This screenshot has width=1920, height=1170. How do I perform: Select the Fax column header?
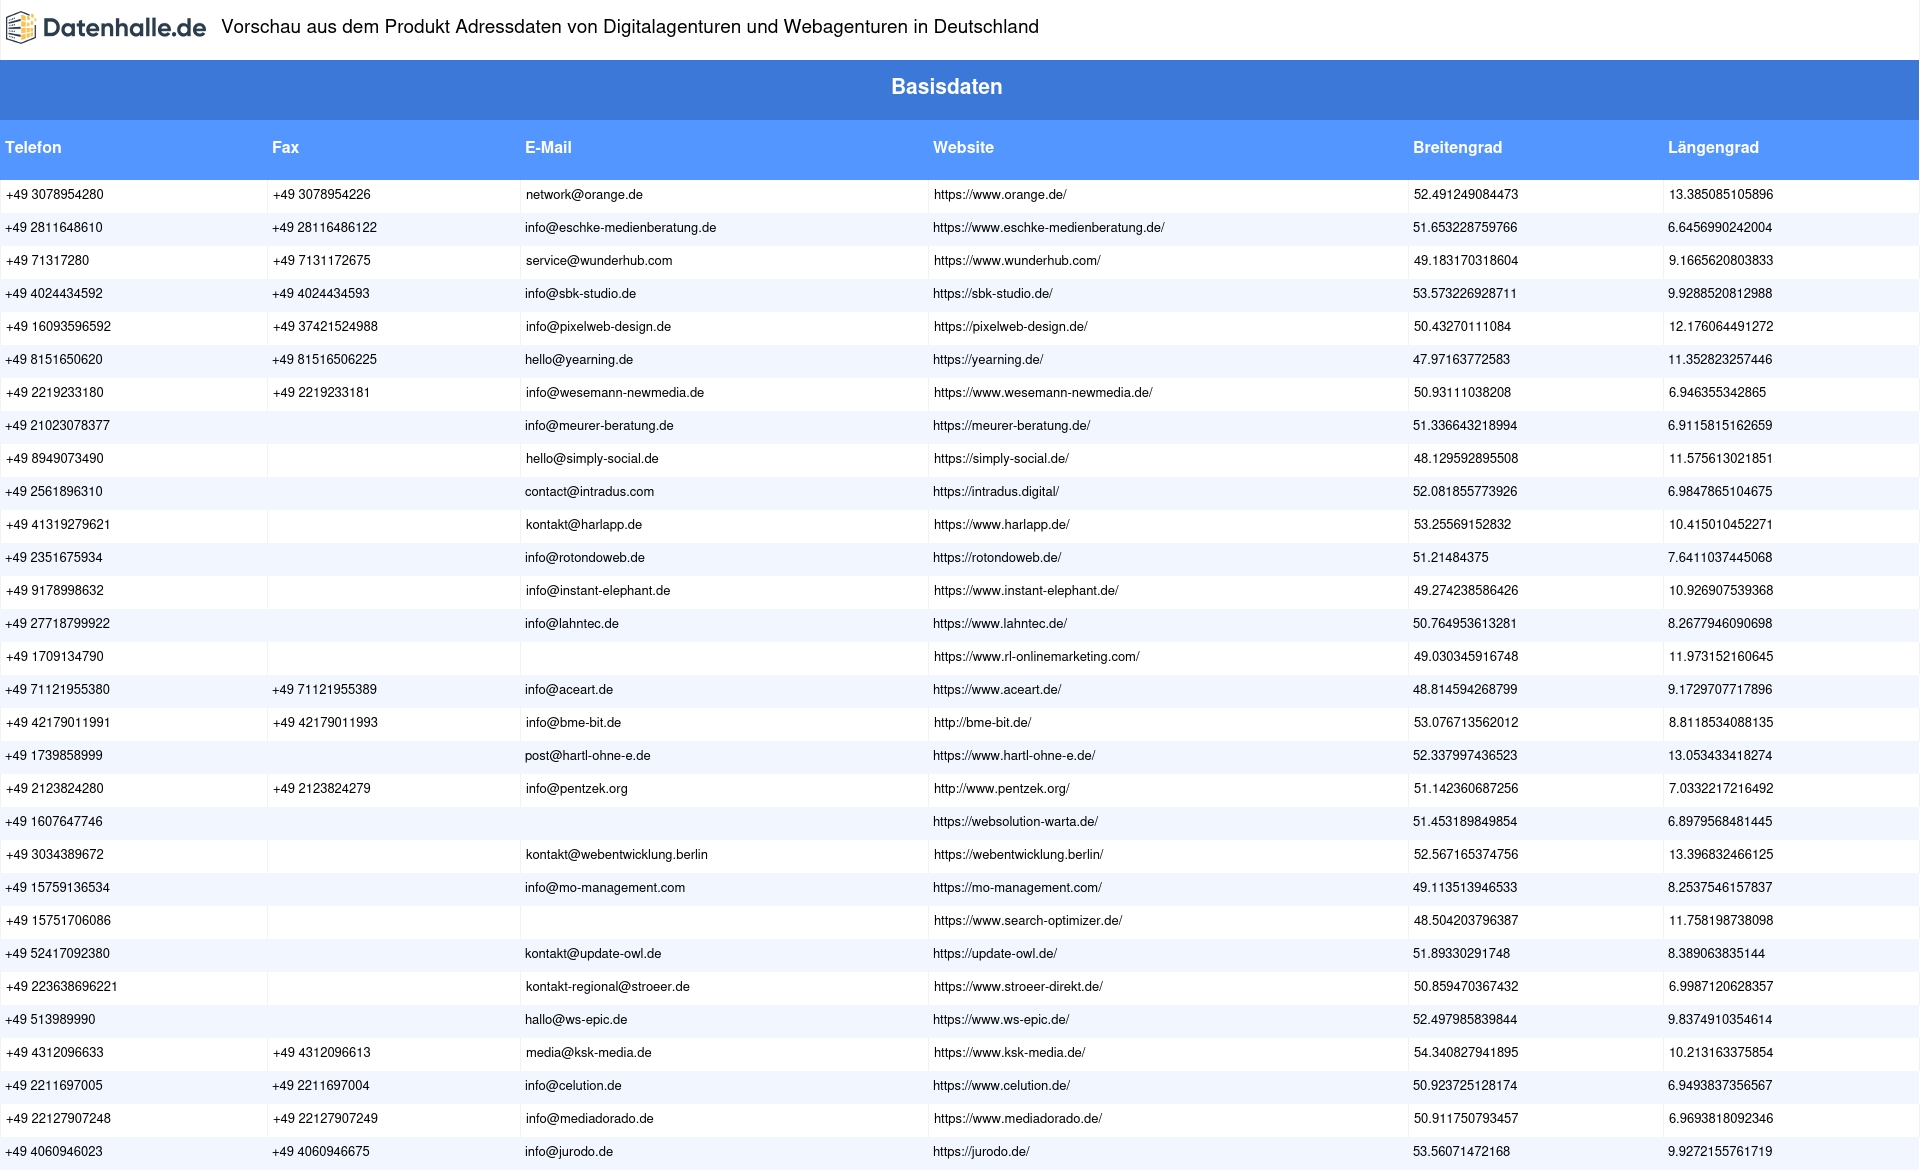click(285, 148)
